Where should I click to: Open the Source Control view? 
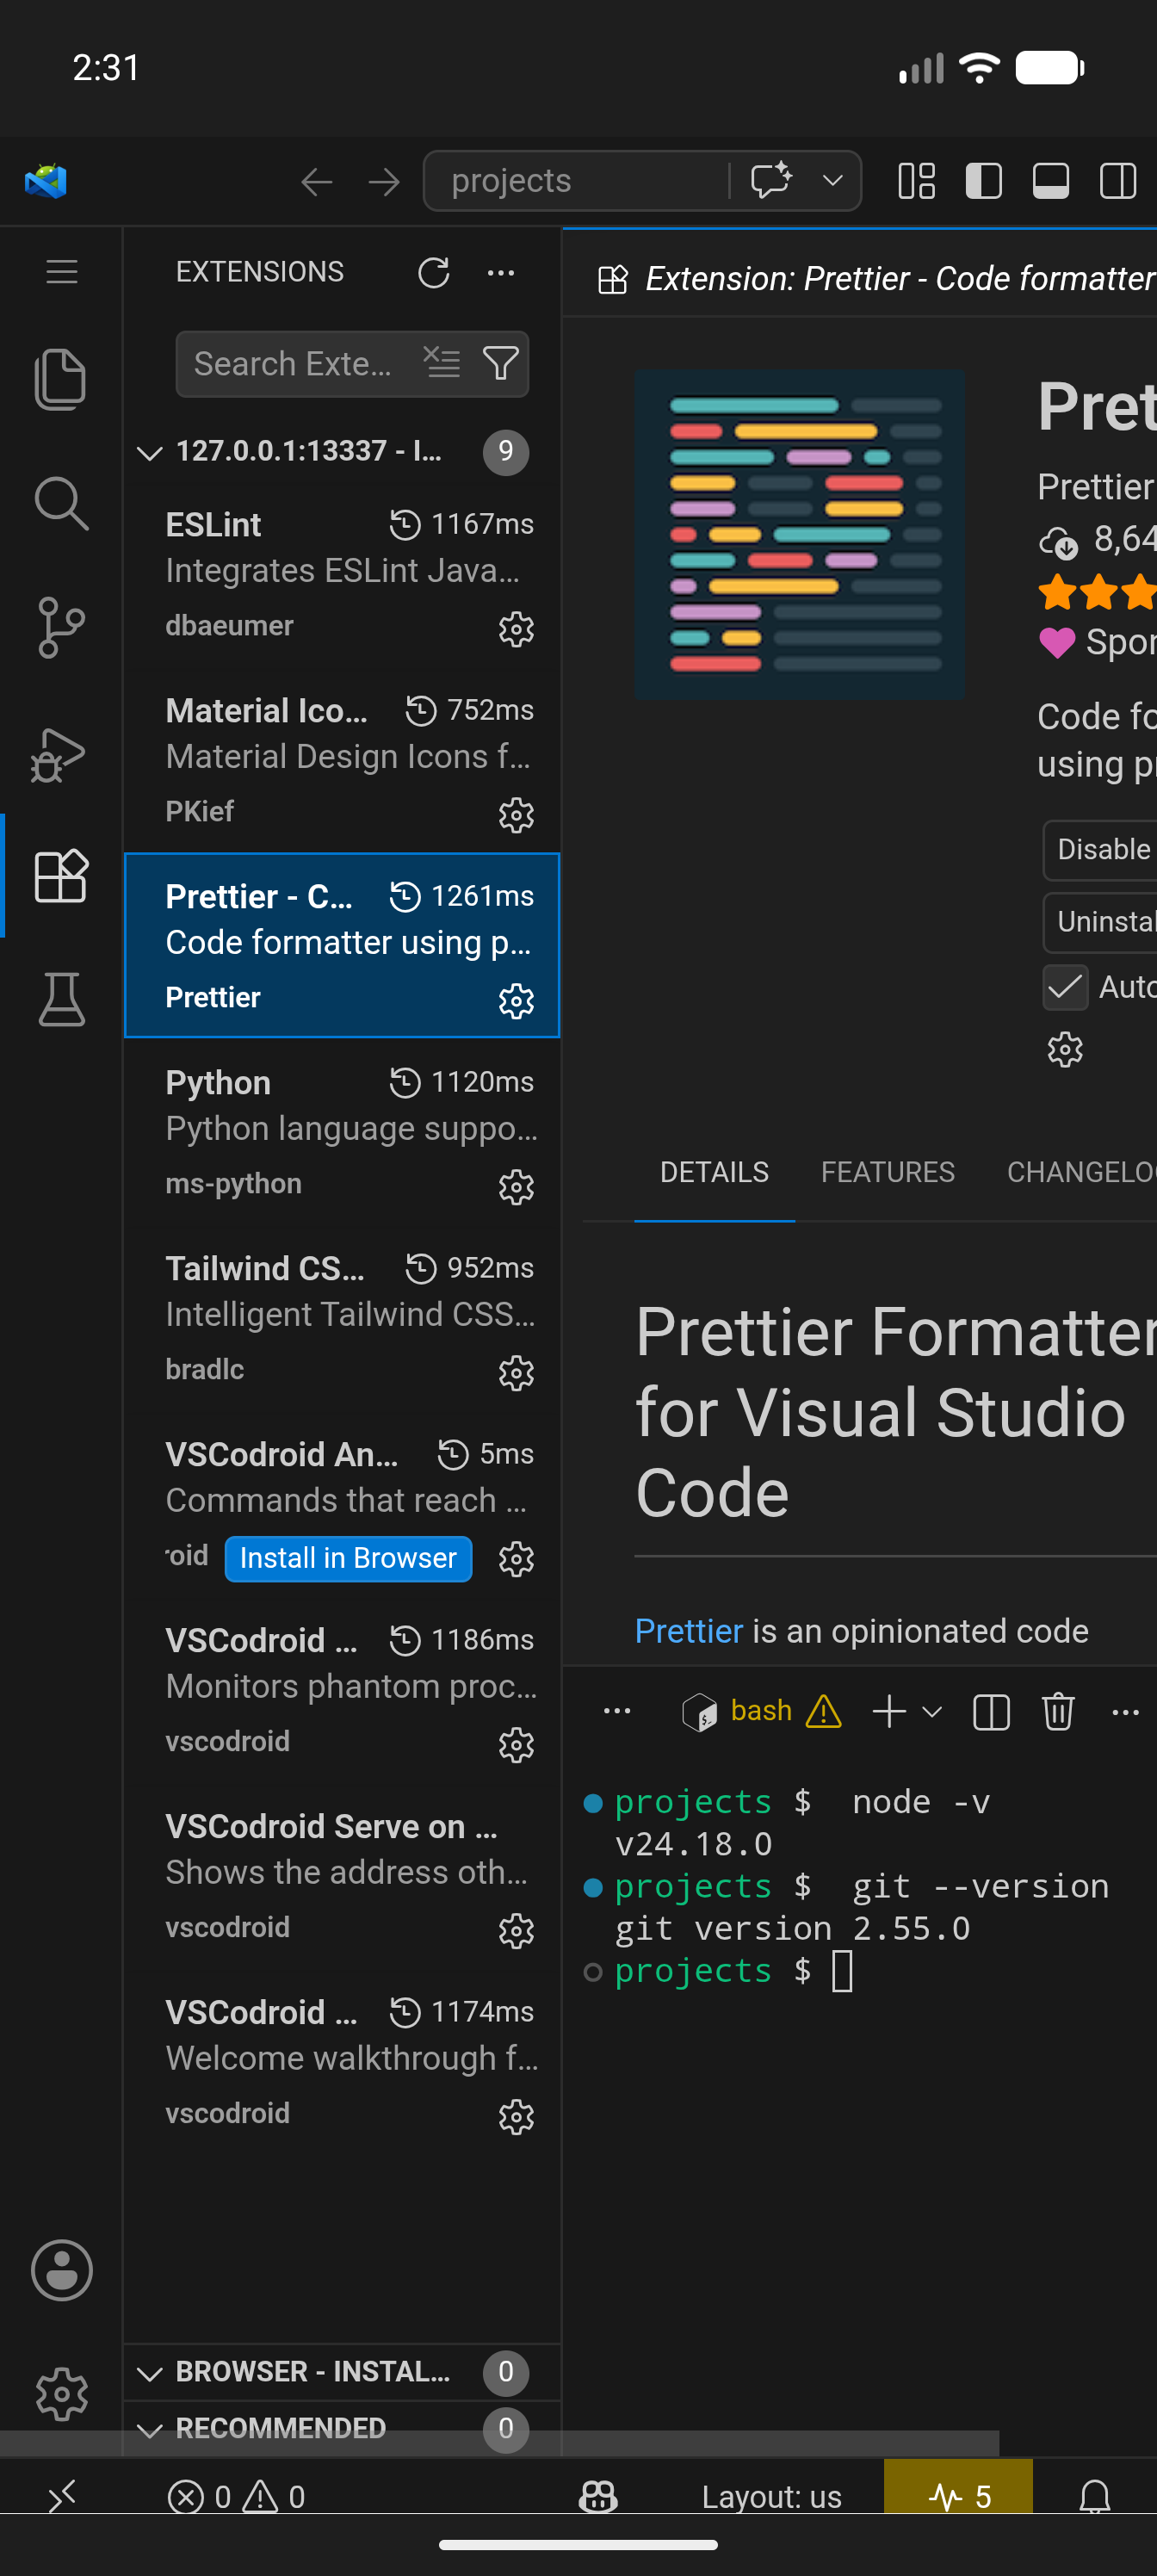61,627
